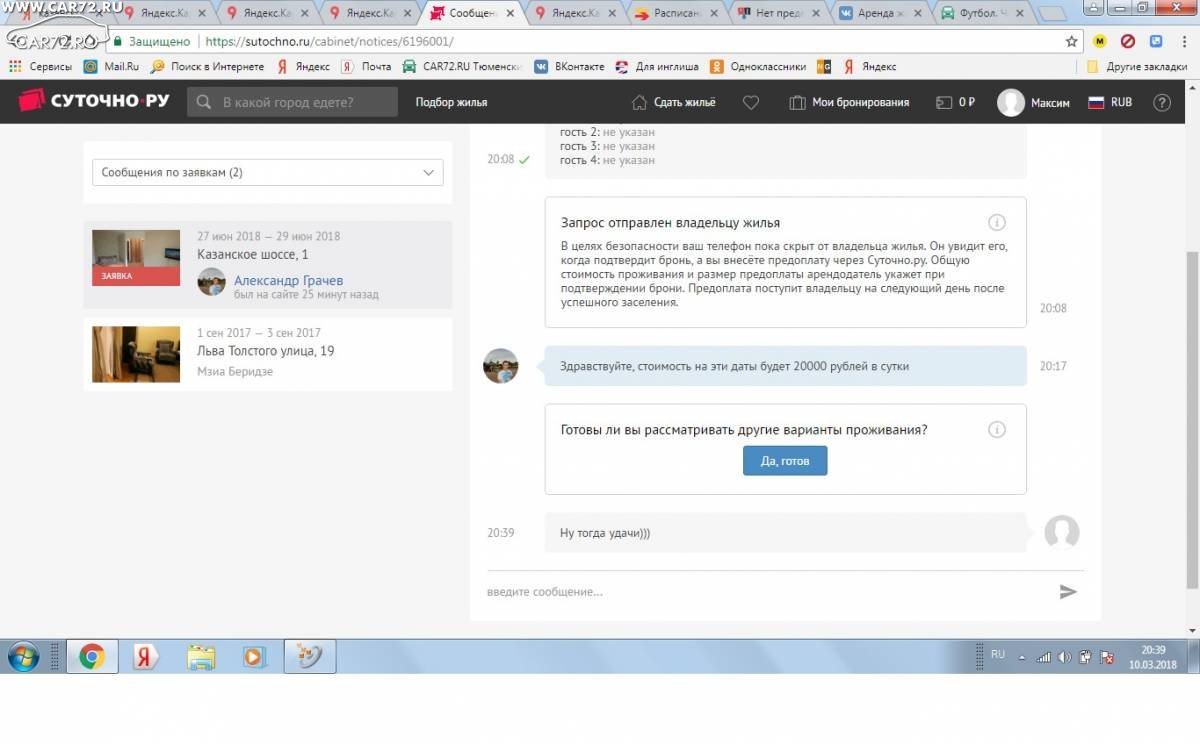The image size is (1200, 744).
Task: Click your avatar beside Ну тогда удачи
Action: pyautogui.click(x=1062, y=532)
